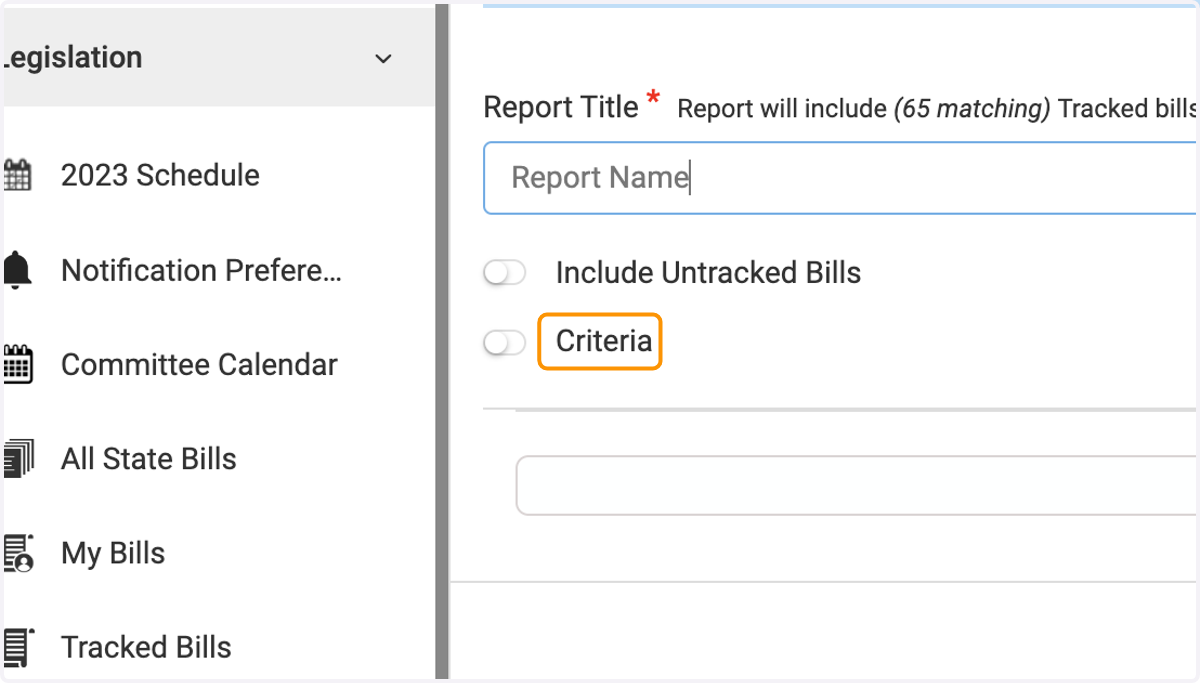
Task: Click the Criteria label text
Action: (604, 341)
